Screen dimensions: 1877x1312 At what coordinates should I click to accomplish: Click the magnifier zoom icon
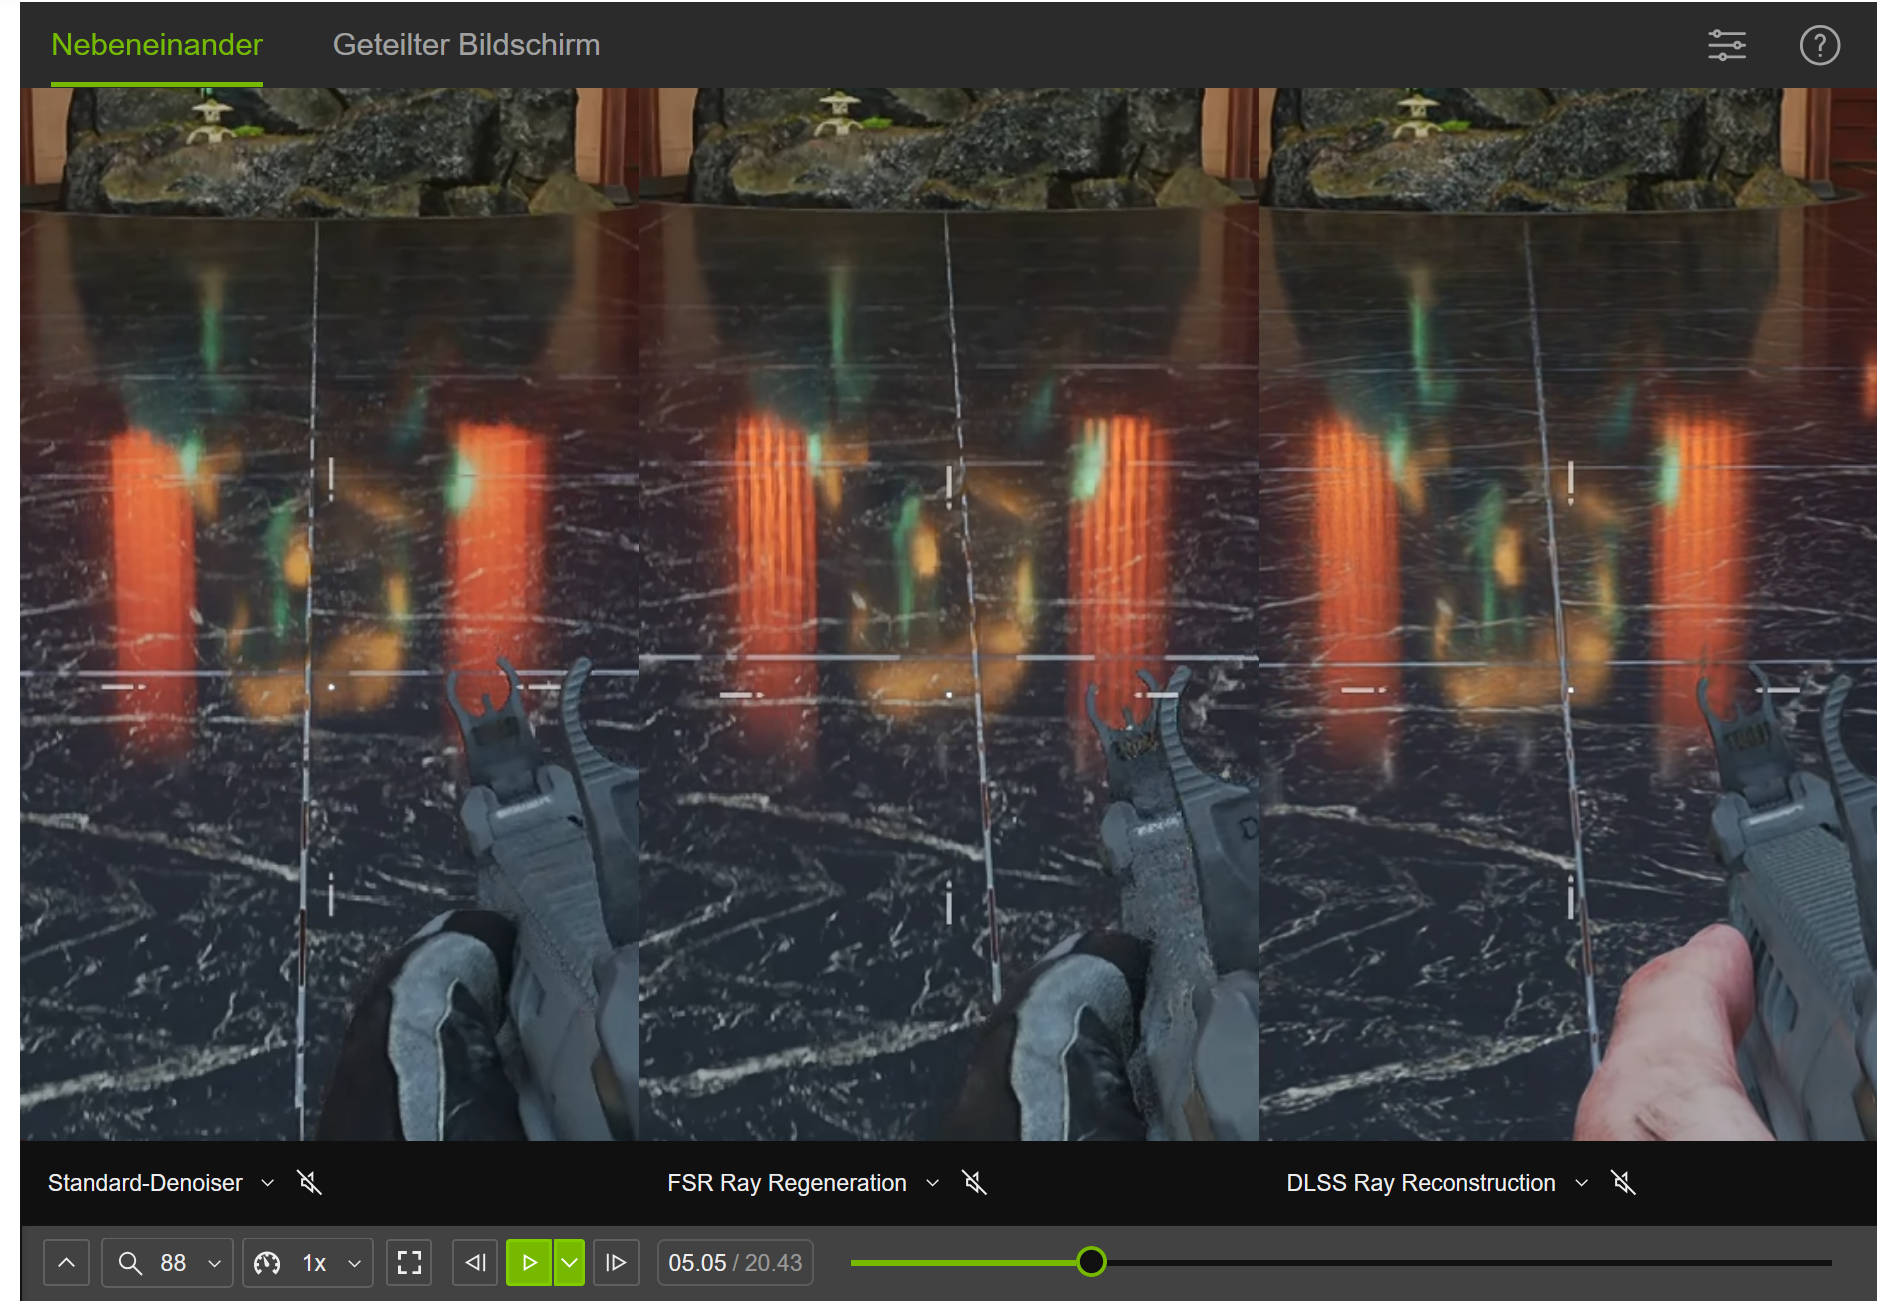pos(130,1263)
